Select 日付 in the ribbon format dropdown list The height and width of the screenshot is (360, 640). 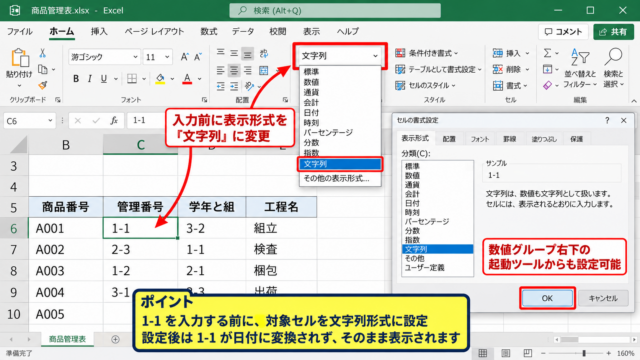tap(311, 112)
